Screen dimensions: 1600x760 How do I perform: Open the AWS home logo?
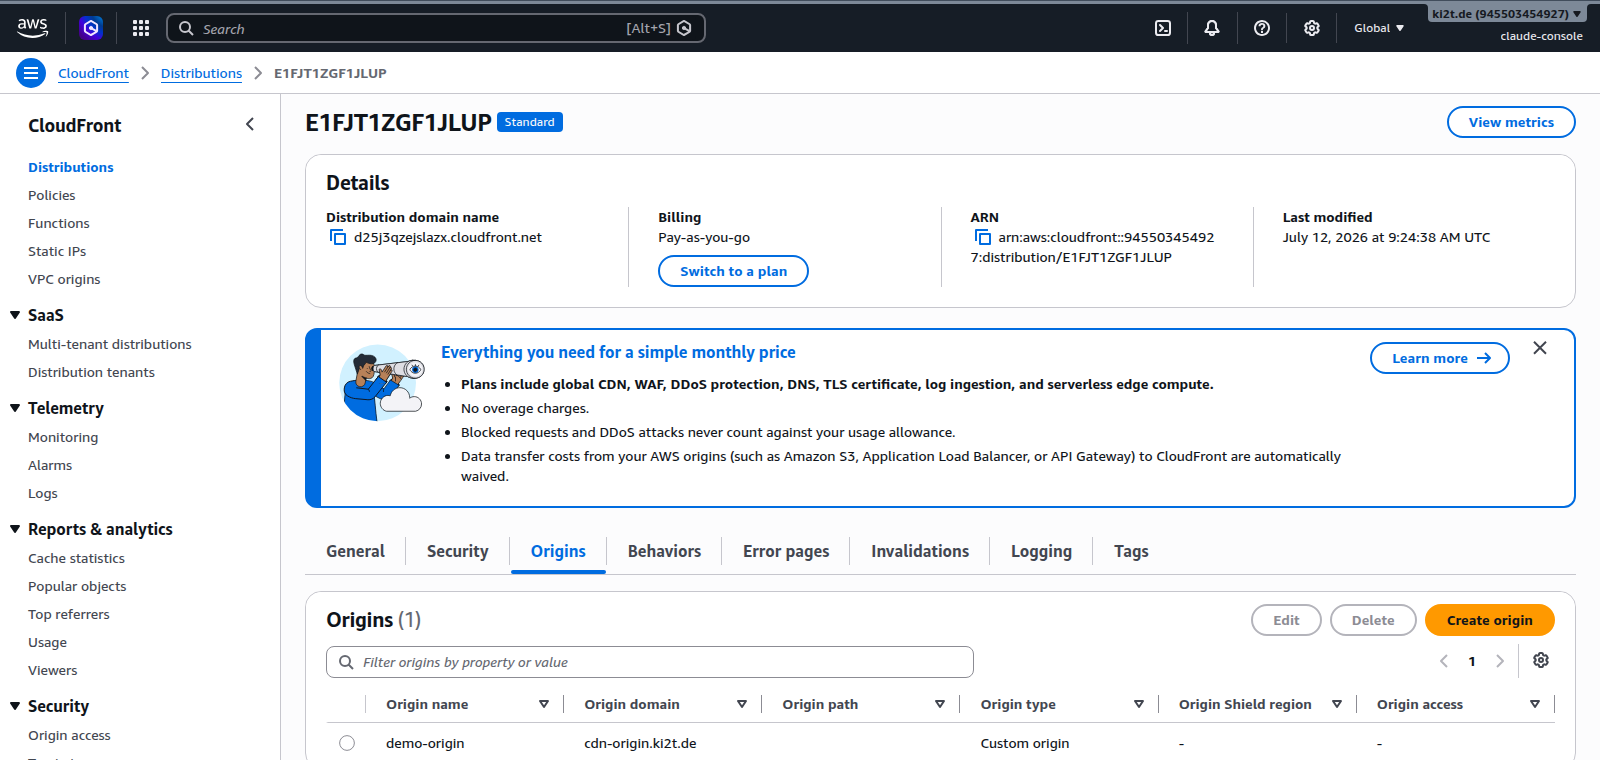click(32, 28)
